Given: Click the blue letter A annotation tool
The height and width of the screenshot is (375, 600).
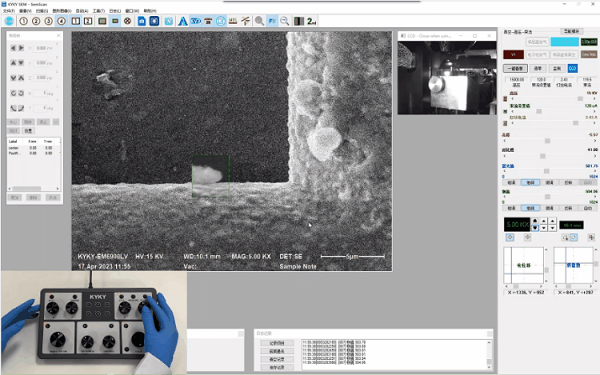Looking at the screenshot, I should pos(183,21).
